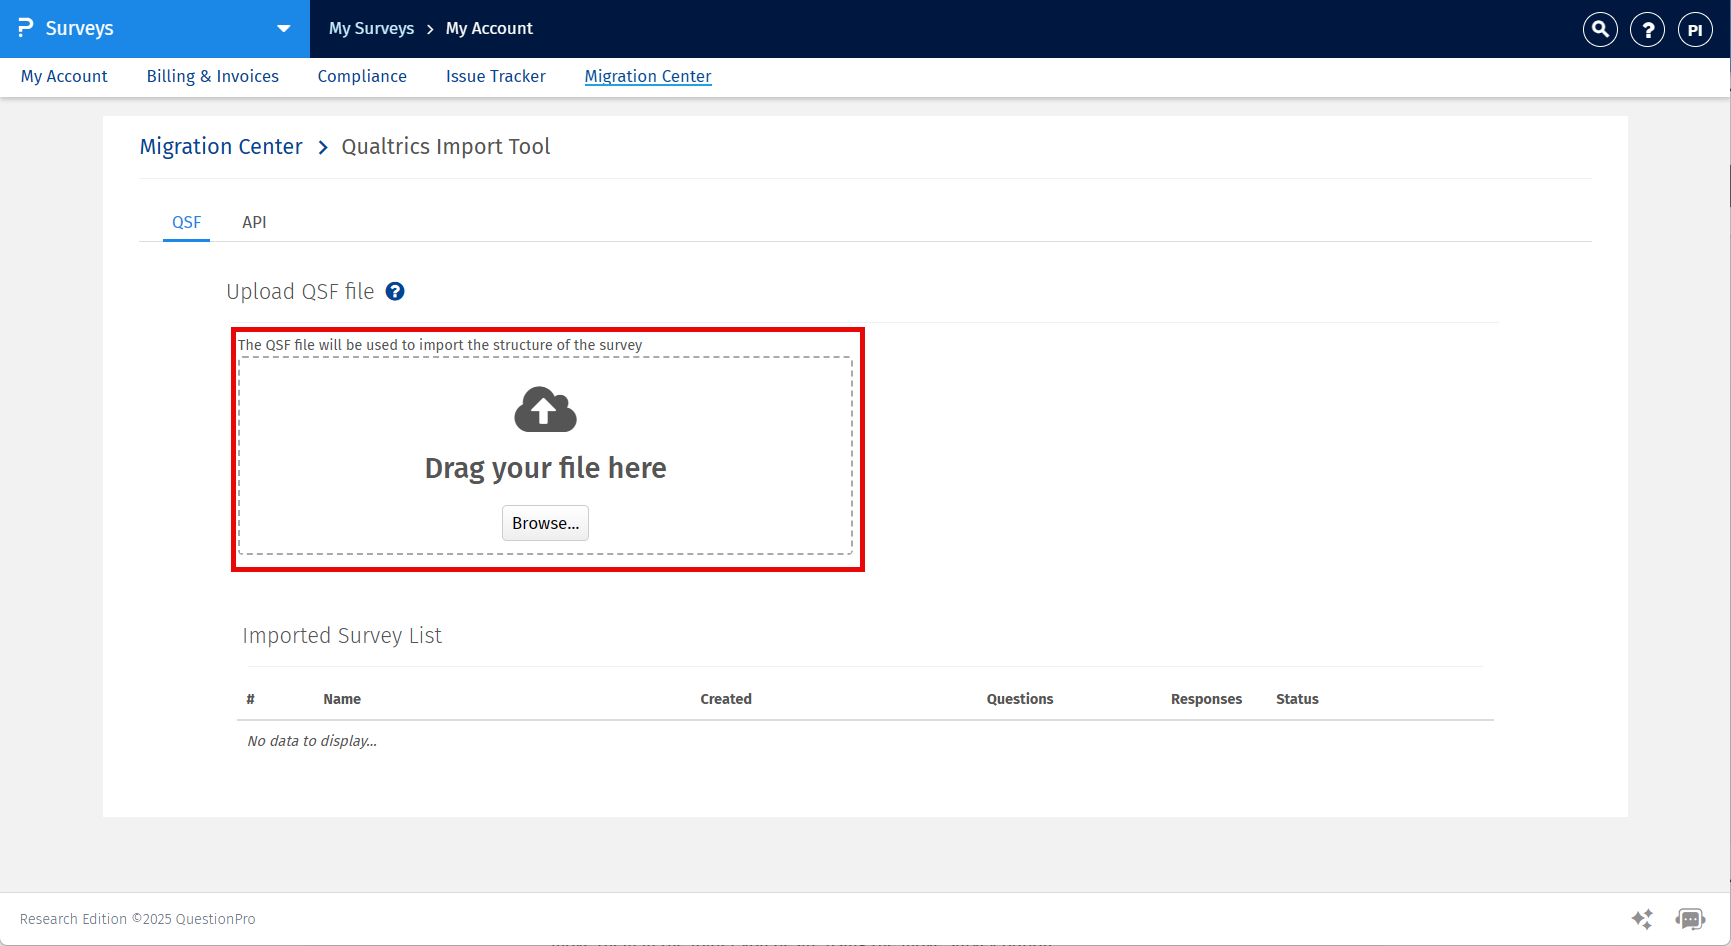Open the Billing & Invoices section
Viewport: 1731px width, 946px height.
[212, 76]
